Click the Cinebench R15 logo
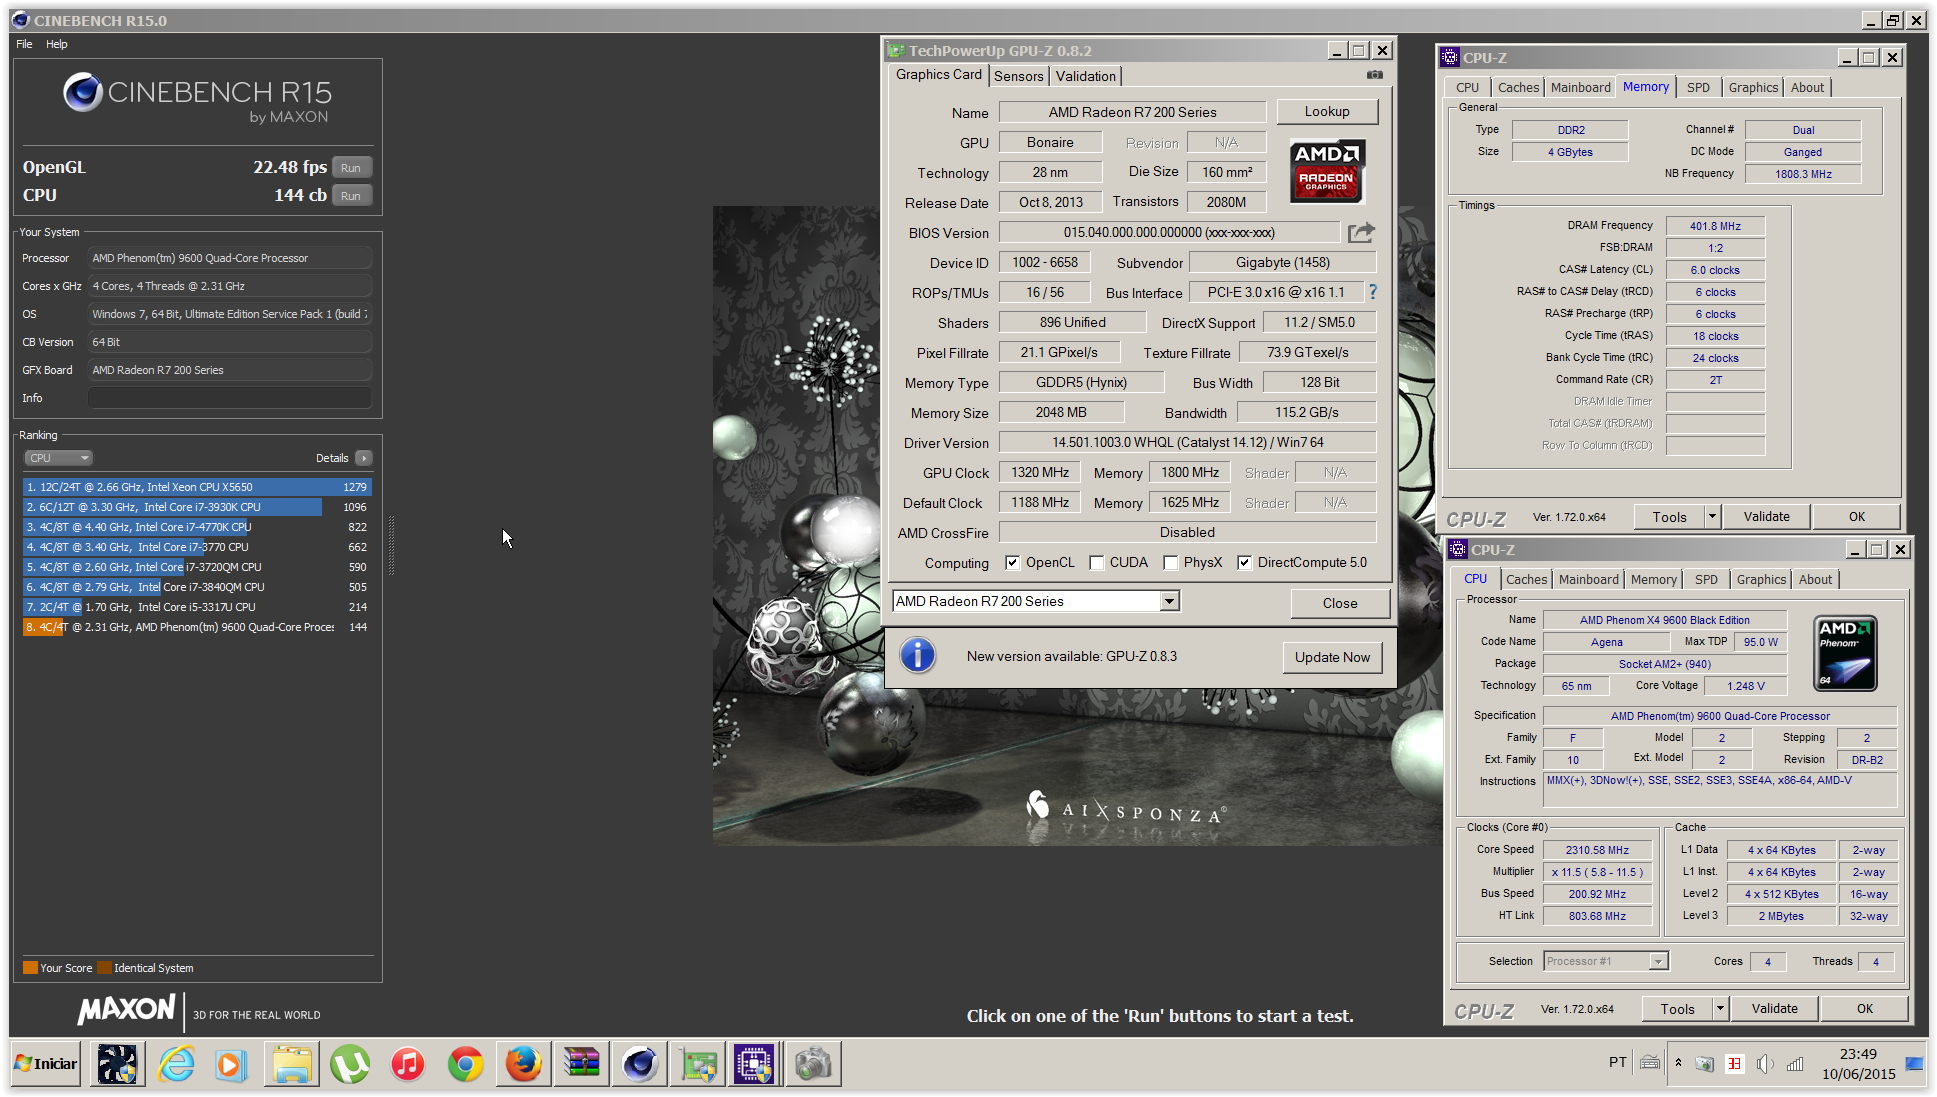 click(197, 99)
